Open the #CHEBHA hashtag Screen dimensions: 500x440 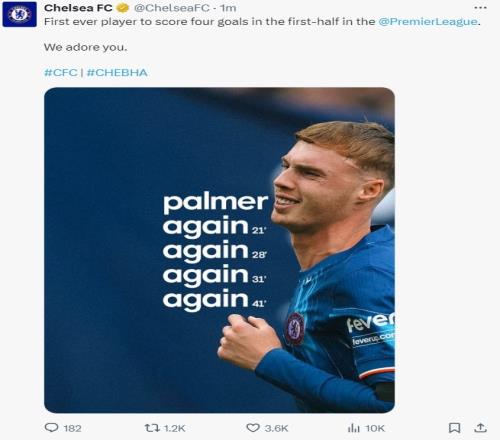[x=117, y=72]
